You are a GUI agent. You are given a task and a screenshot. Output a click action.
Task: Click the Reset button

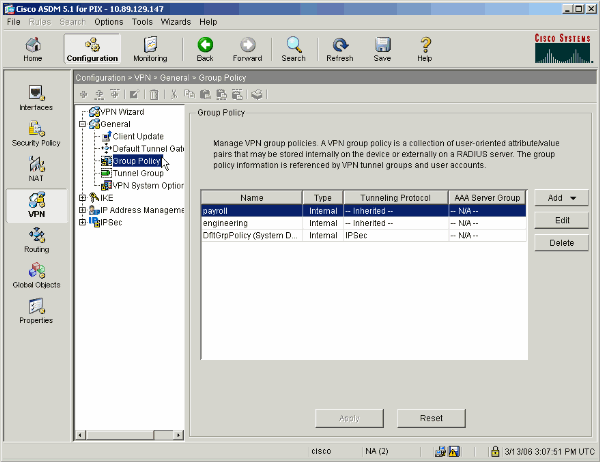(431, 418)
